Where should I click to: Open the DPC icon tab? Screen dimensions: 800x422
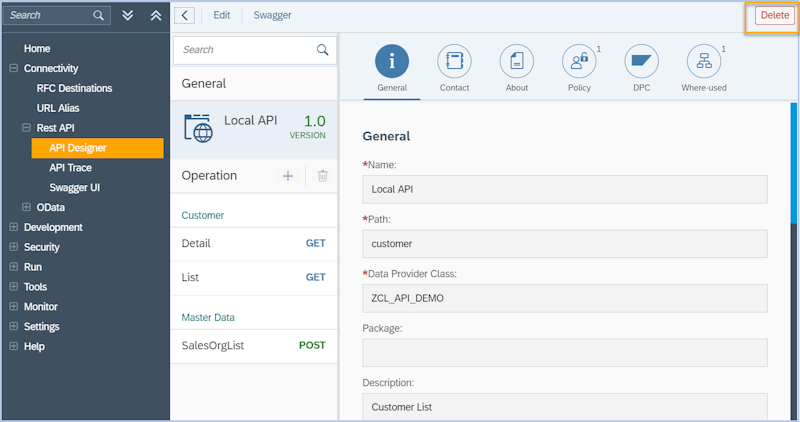(x=640, y=62)
